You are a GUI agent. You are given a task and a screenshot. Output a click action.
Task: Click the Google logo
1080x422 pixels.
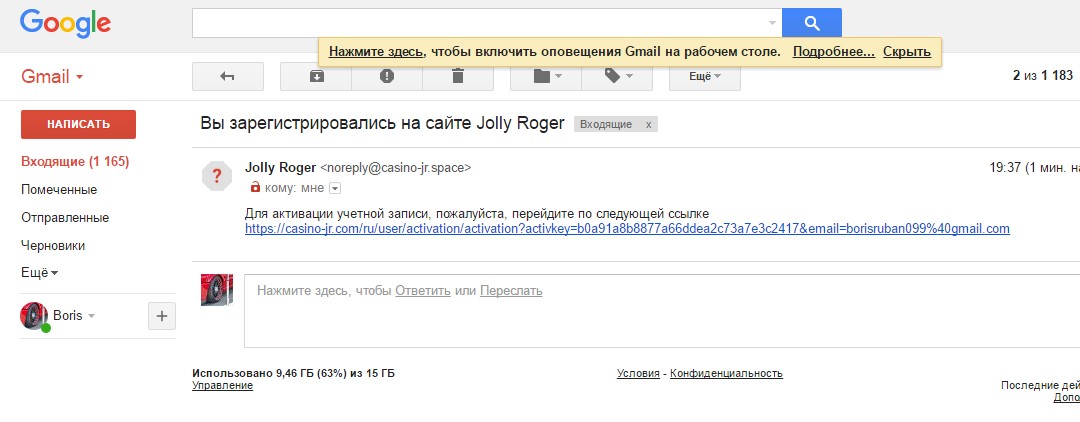click(x=65, y=25)
